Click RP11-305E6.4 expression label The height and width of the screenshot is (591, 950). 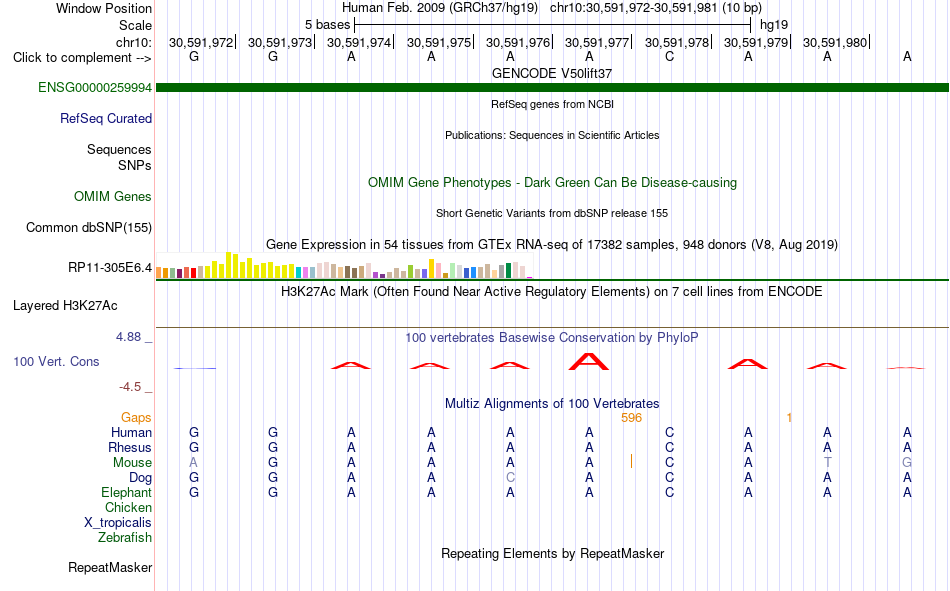pos(110,267)
